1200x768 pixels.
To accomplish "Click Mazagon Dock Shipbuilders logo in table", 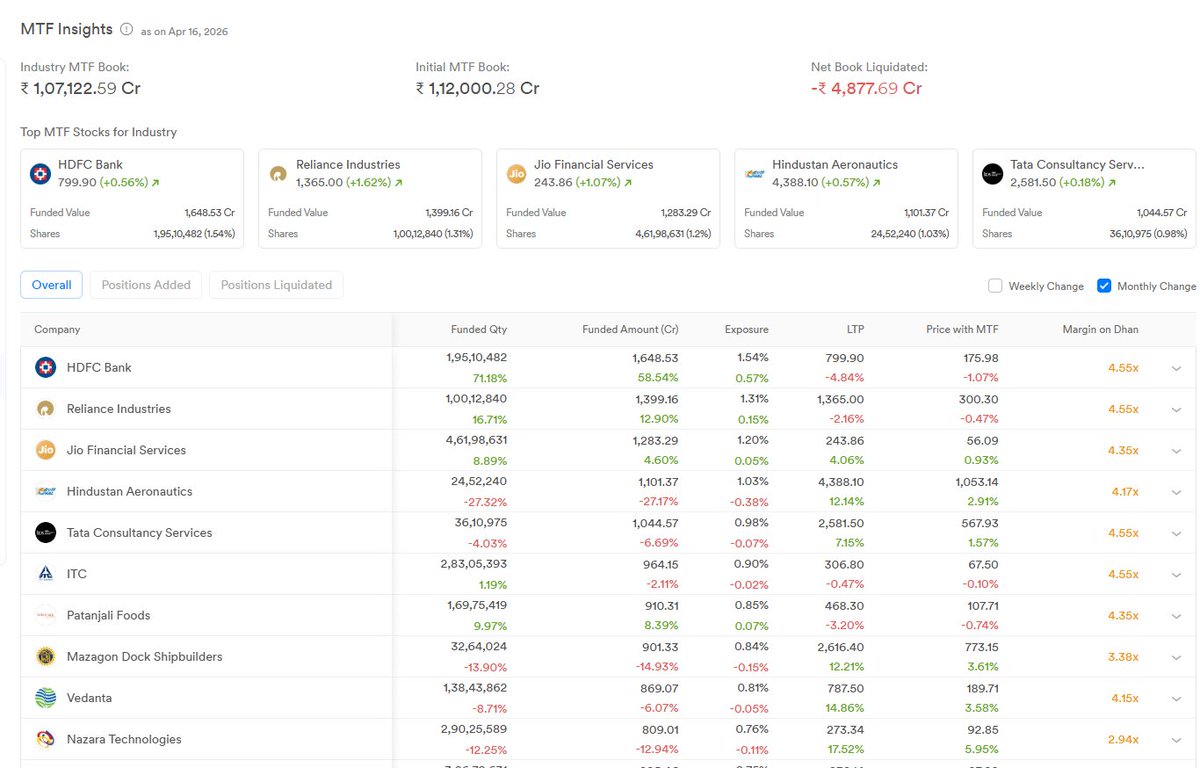I will (45, 656).
